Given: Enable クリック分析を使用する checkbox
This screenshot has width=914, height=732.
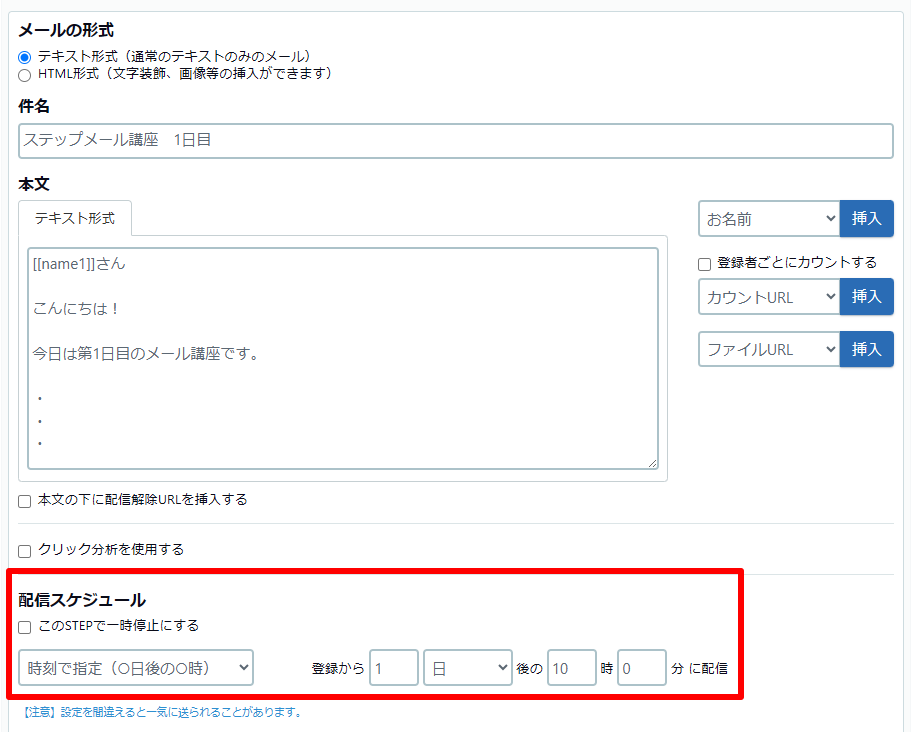Looking at the screenshot, I should [24, 551].
